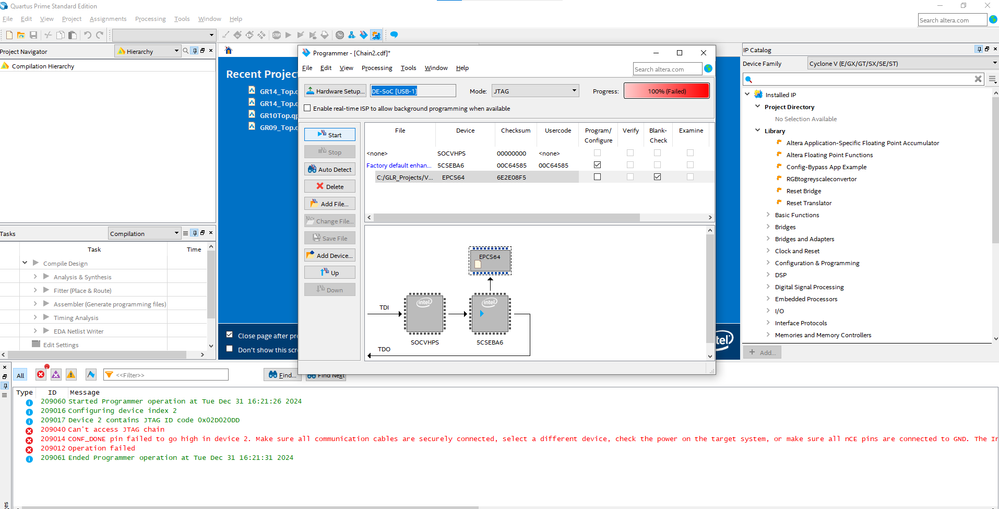Select the EPCS64 device in chain diagram
The width and height of the screenshot is (999, 509).
(x=489, y=262)
